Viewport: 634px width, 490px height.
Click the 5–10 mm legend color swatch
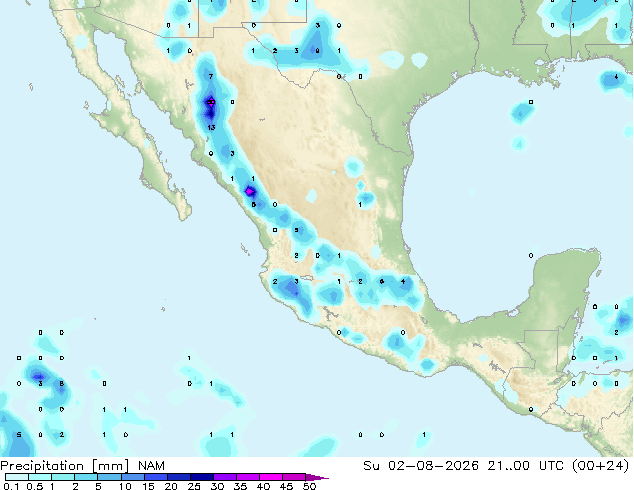tap(109, 477)
